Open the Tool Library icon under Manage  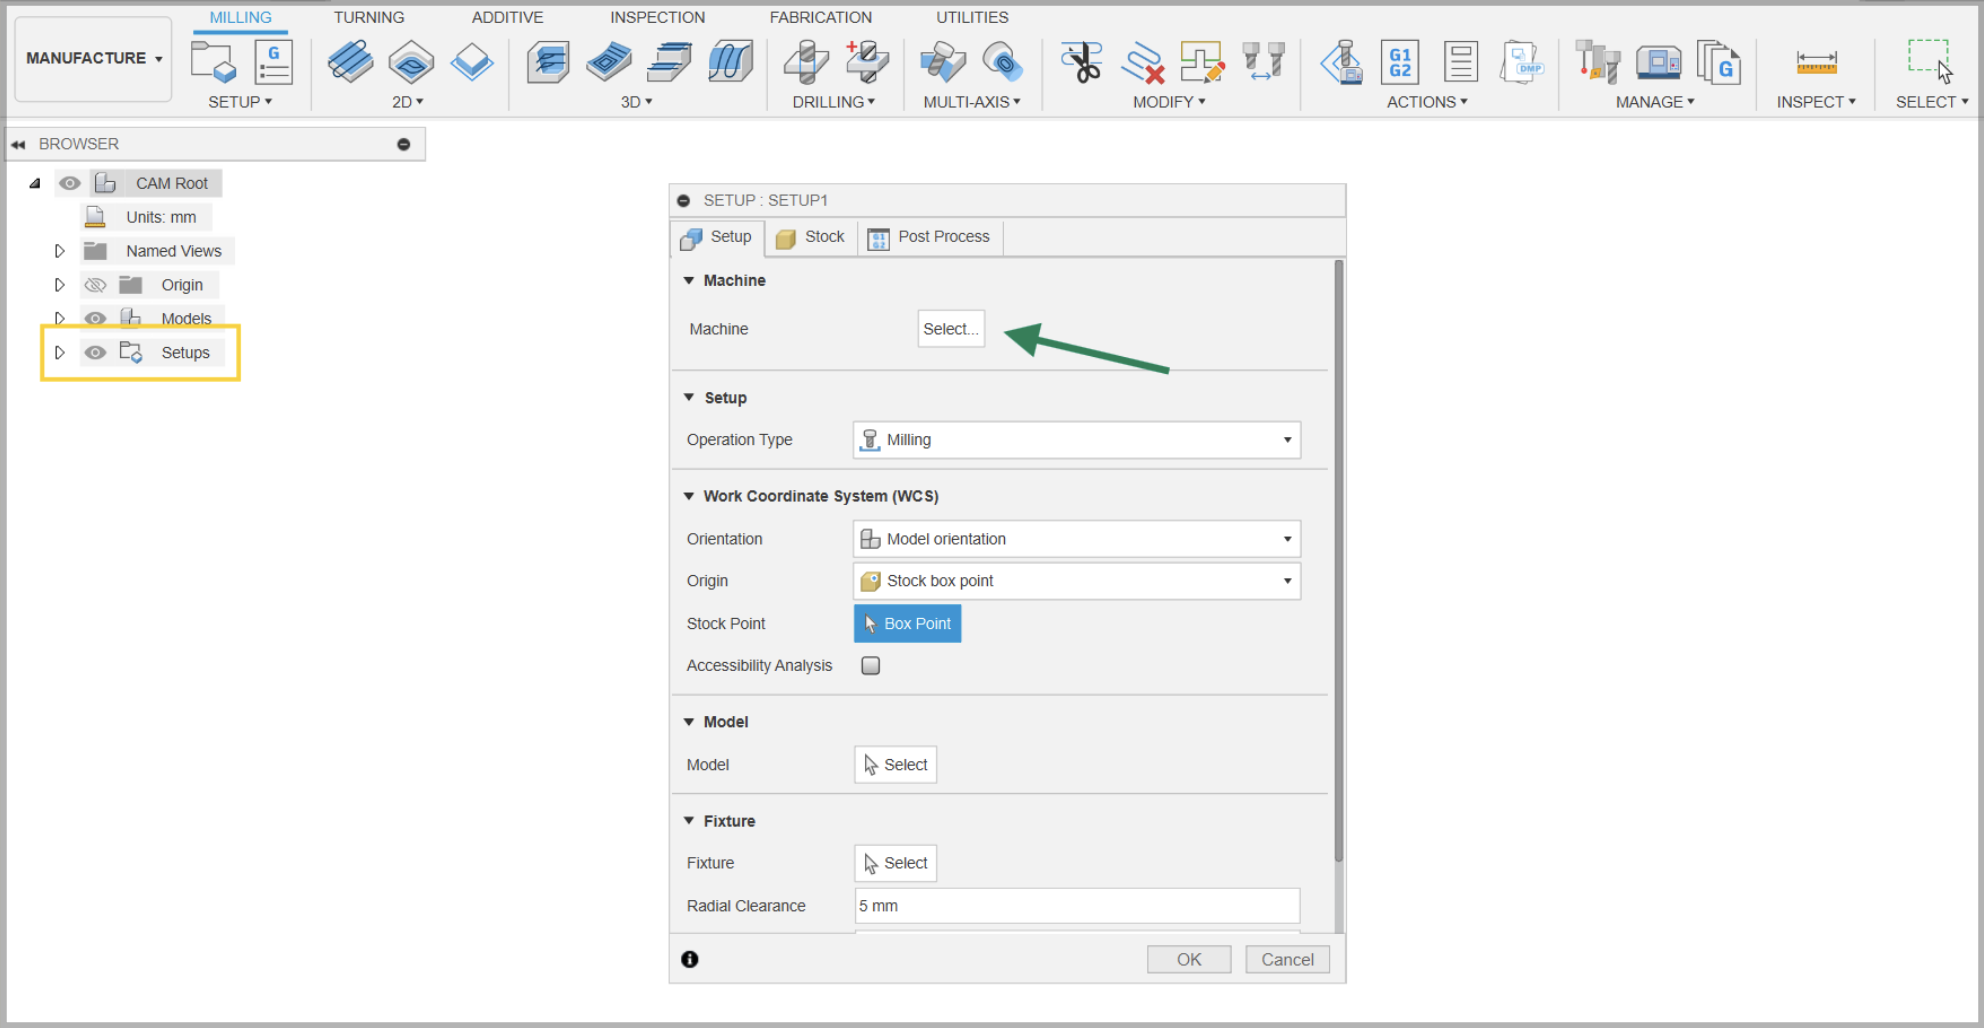click(1597, 62)
